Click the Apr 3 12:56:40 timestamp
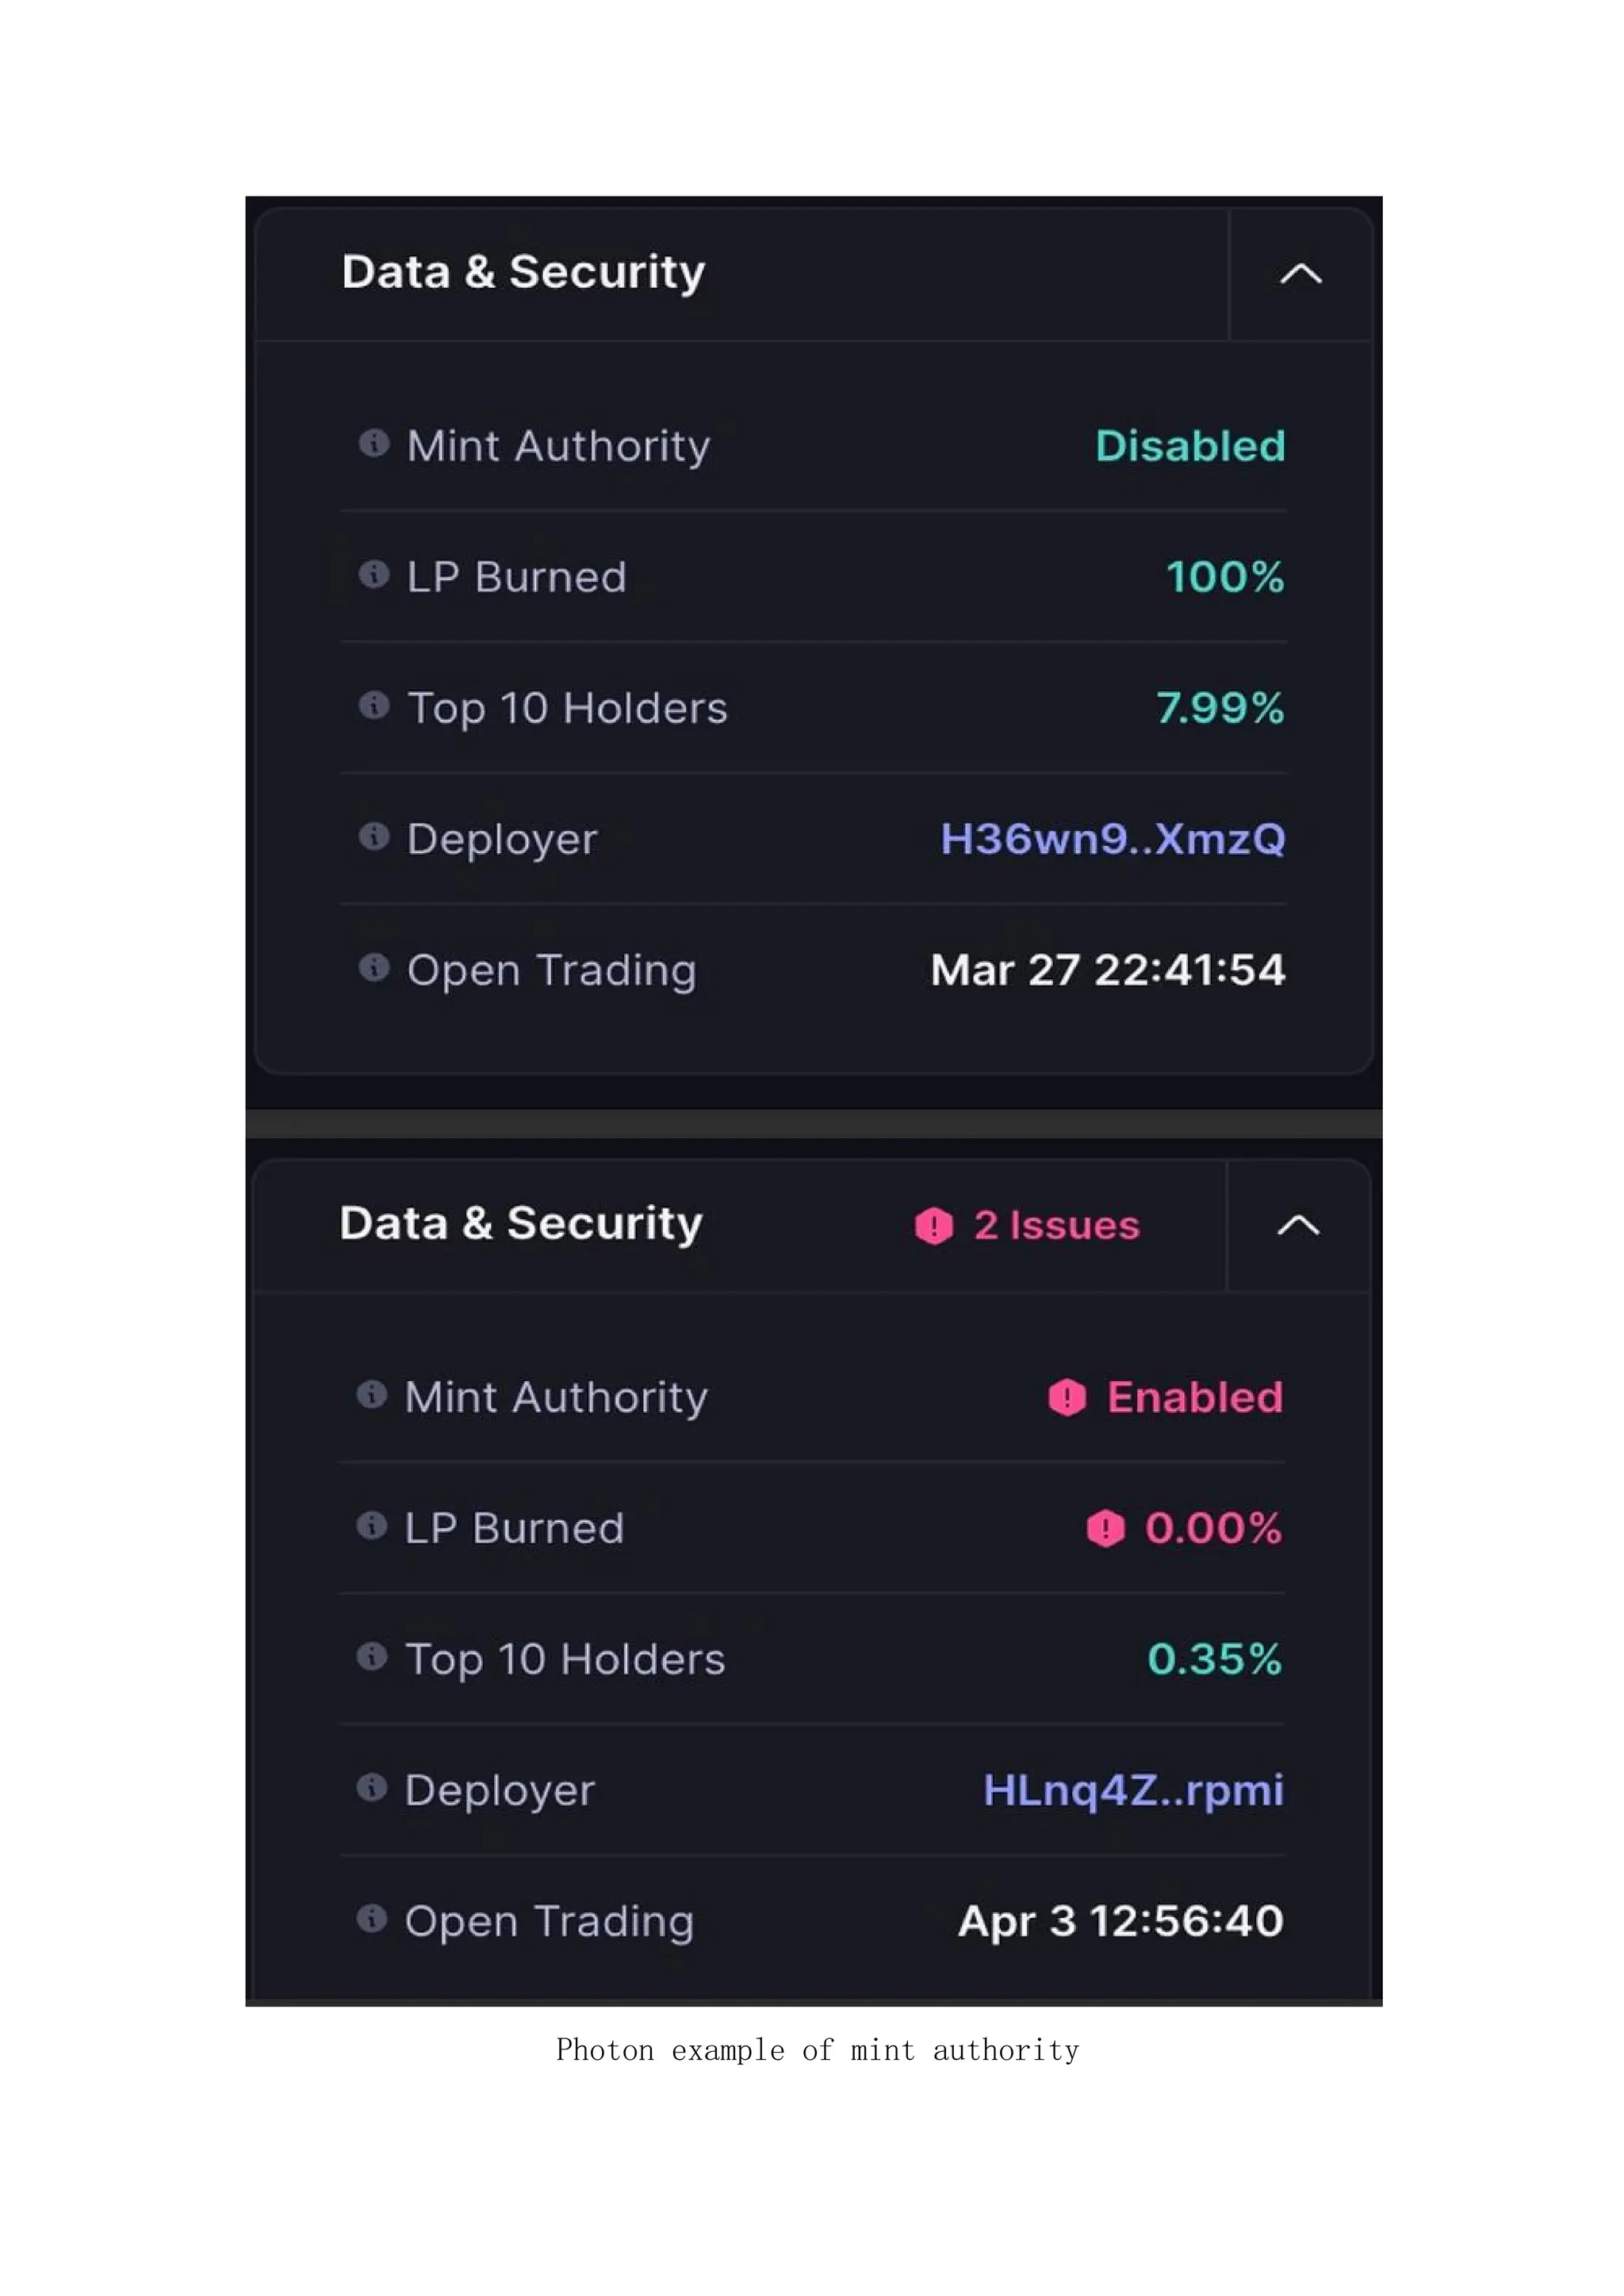 [x=1120, y=1921]
